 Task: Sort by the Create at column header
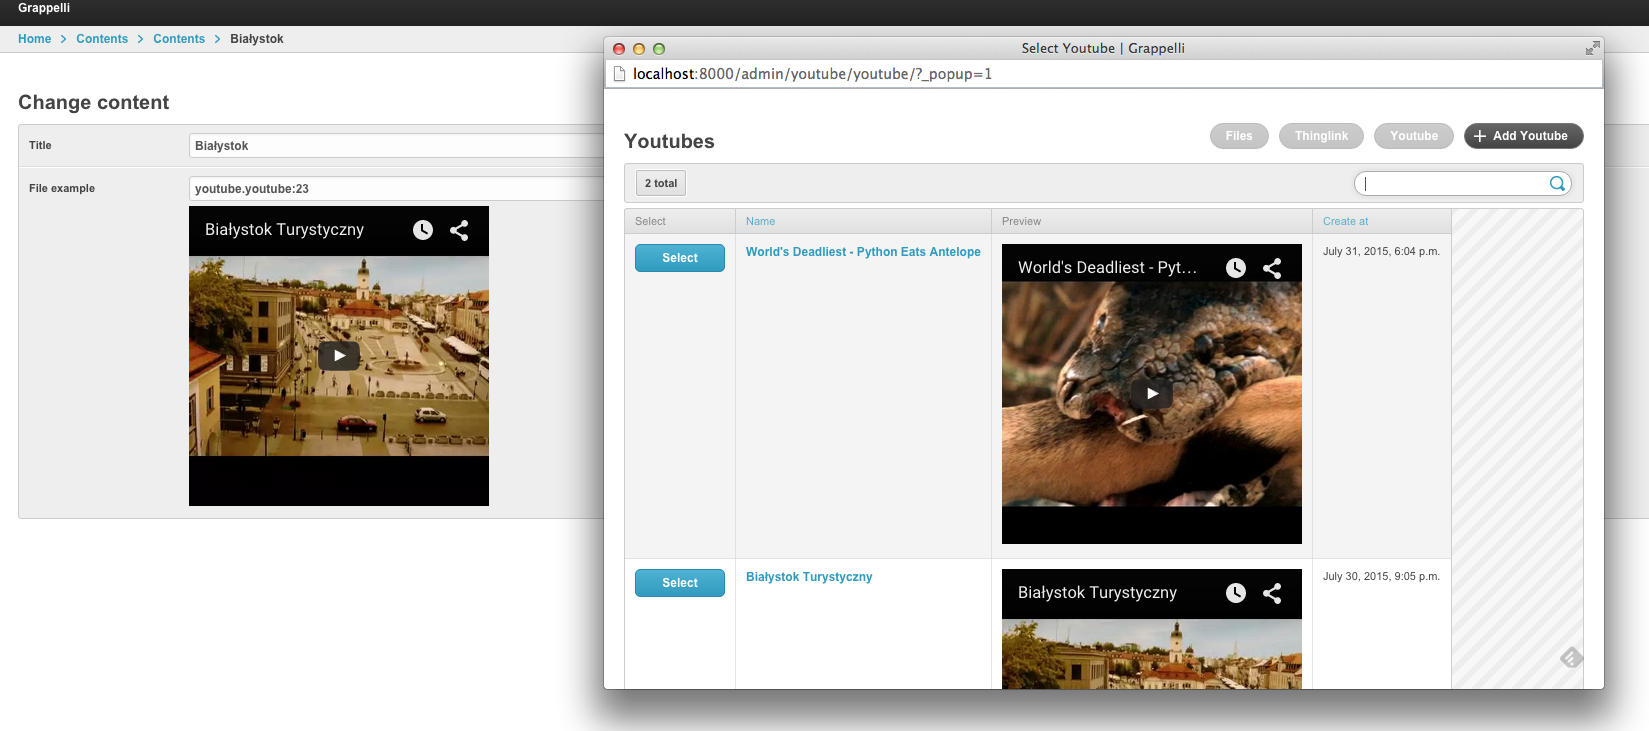point(1345,221)
